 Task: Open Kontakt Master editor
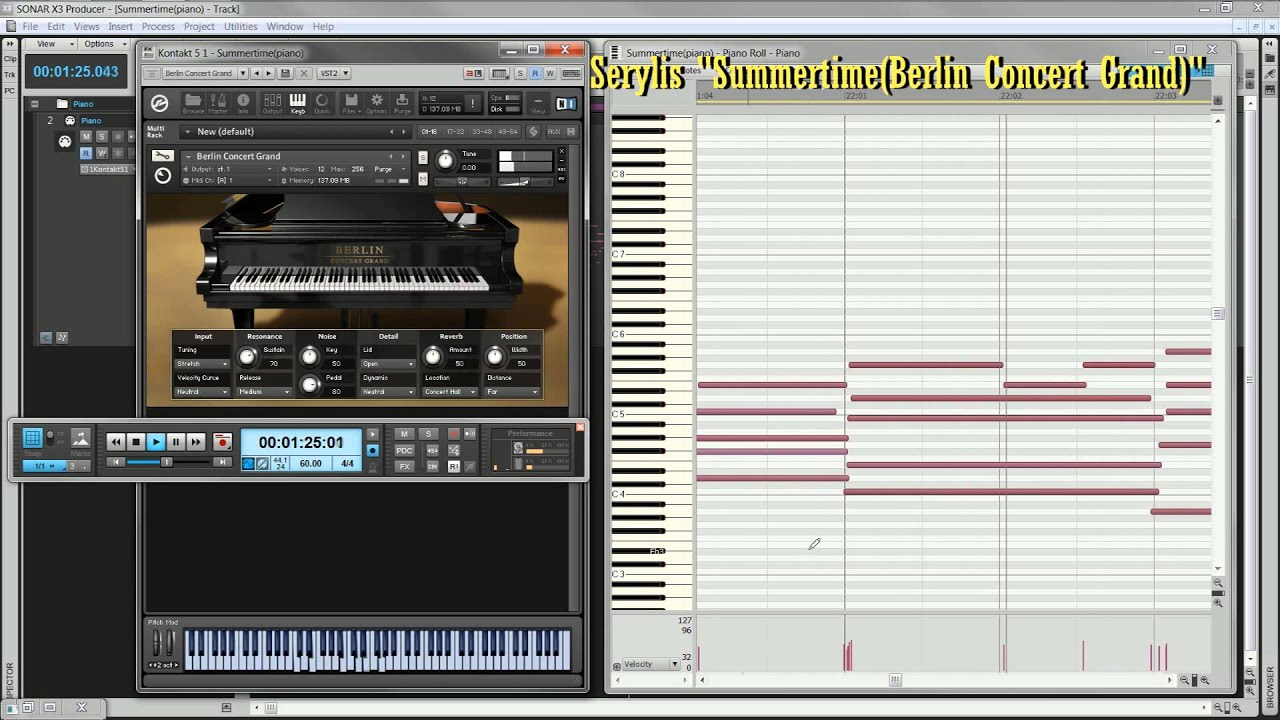[x=218, y=102]
